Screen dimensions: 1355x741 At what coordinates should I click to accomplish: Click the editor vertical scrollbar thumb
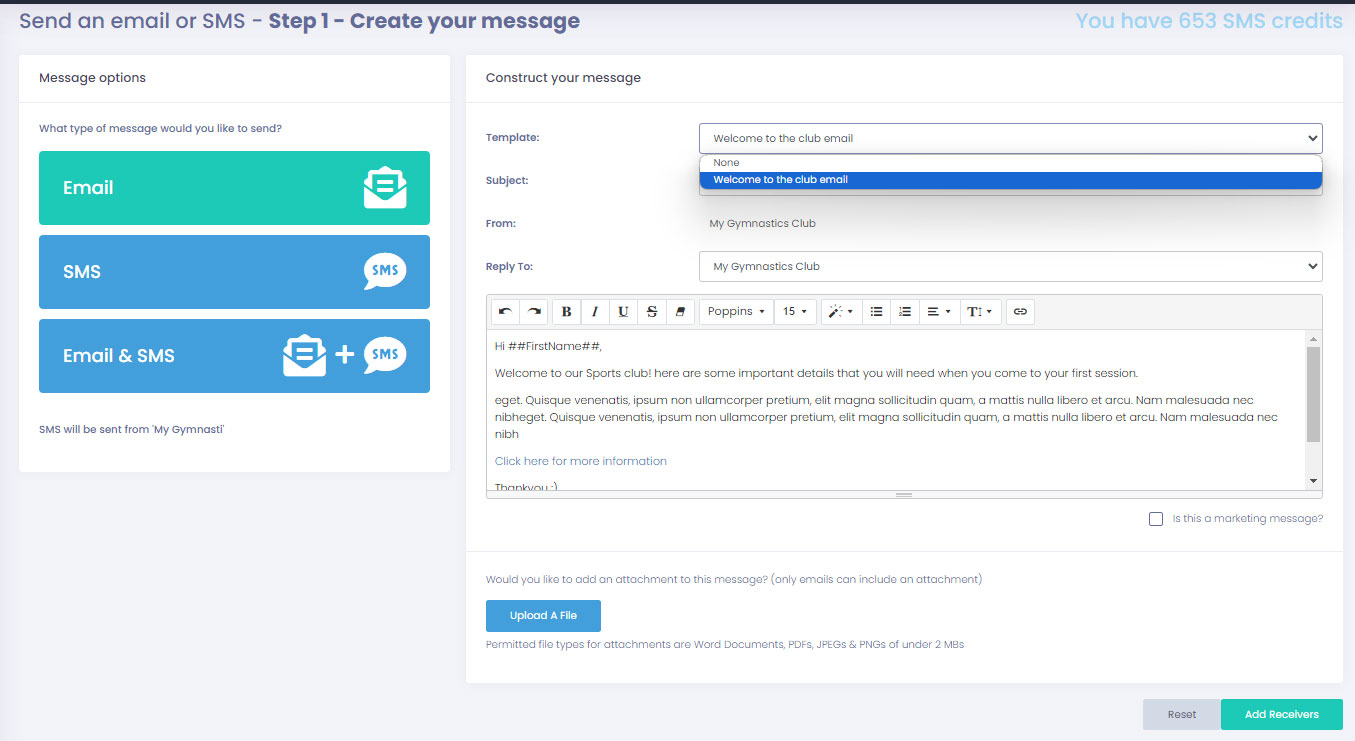coord(1313,394)
